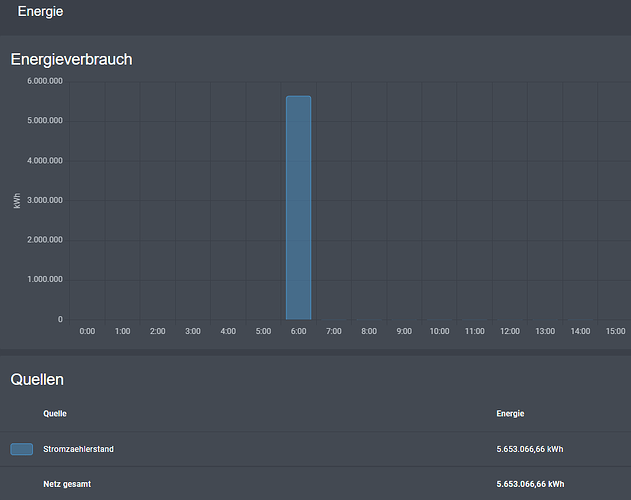Click the 3.000.000 y-axis label

click(x=45, y=200)
